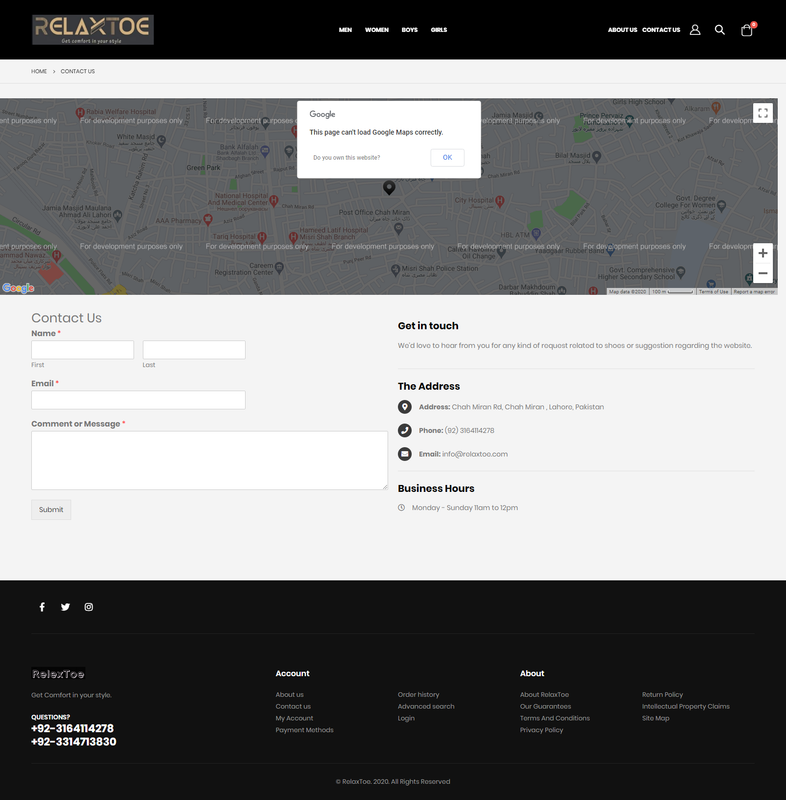Open the Facebook social icon
The width and height of the screenshot is (786, 800).
tap(42, 607)
